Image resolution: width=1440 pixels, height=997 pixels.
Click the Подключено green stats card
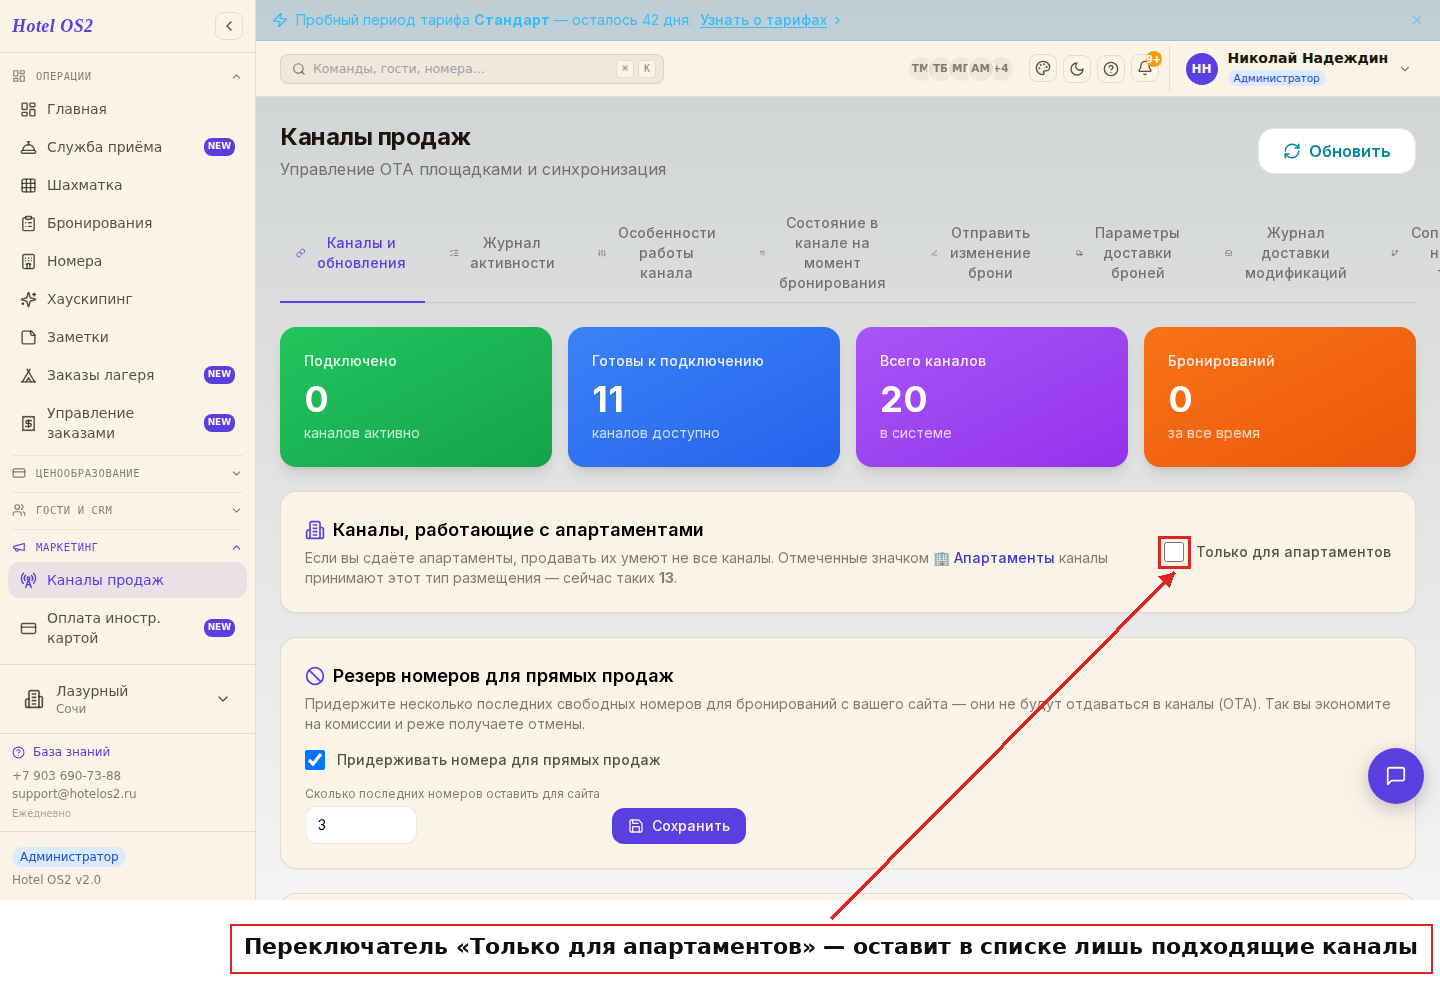(416, 397)
